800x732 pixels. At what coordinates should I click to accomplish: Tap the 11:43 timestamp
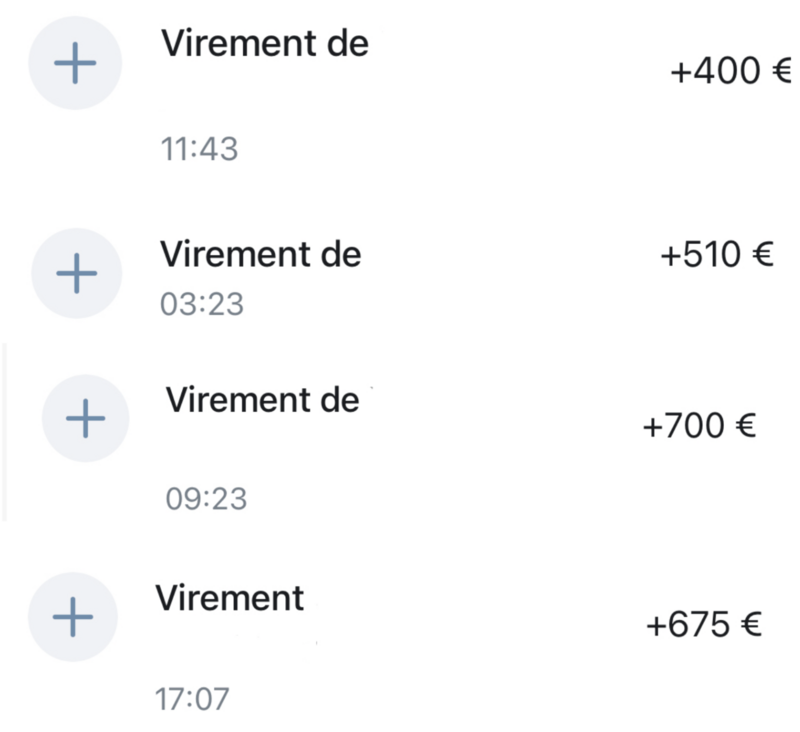click(199, 149)
